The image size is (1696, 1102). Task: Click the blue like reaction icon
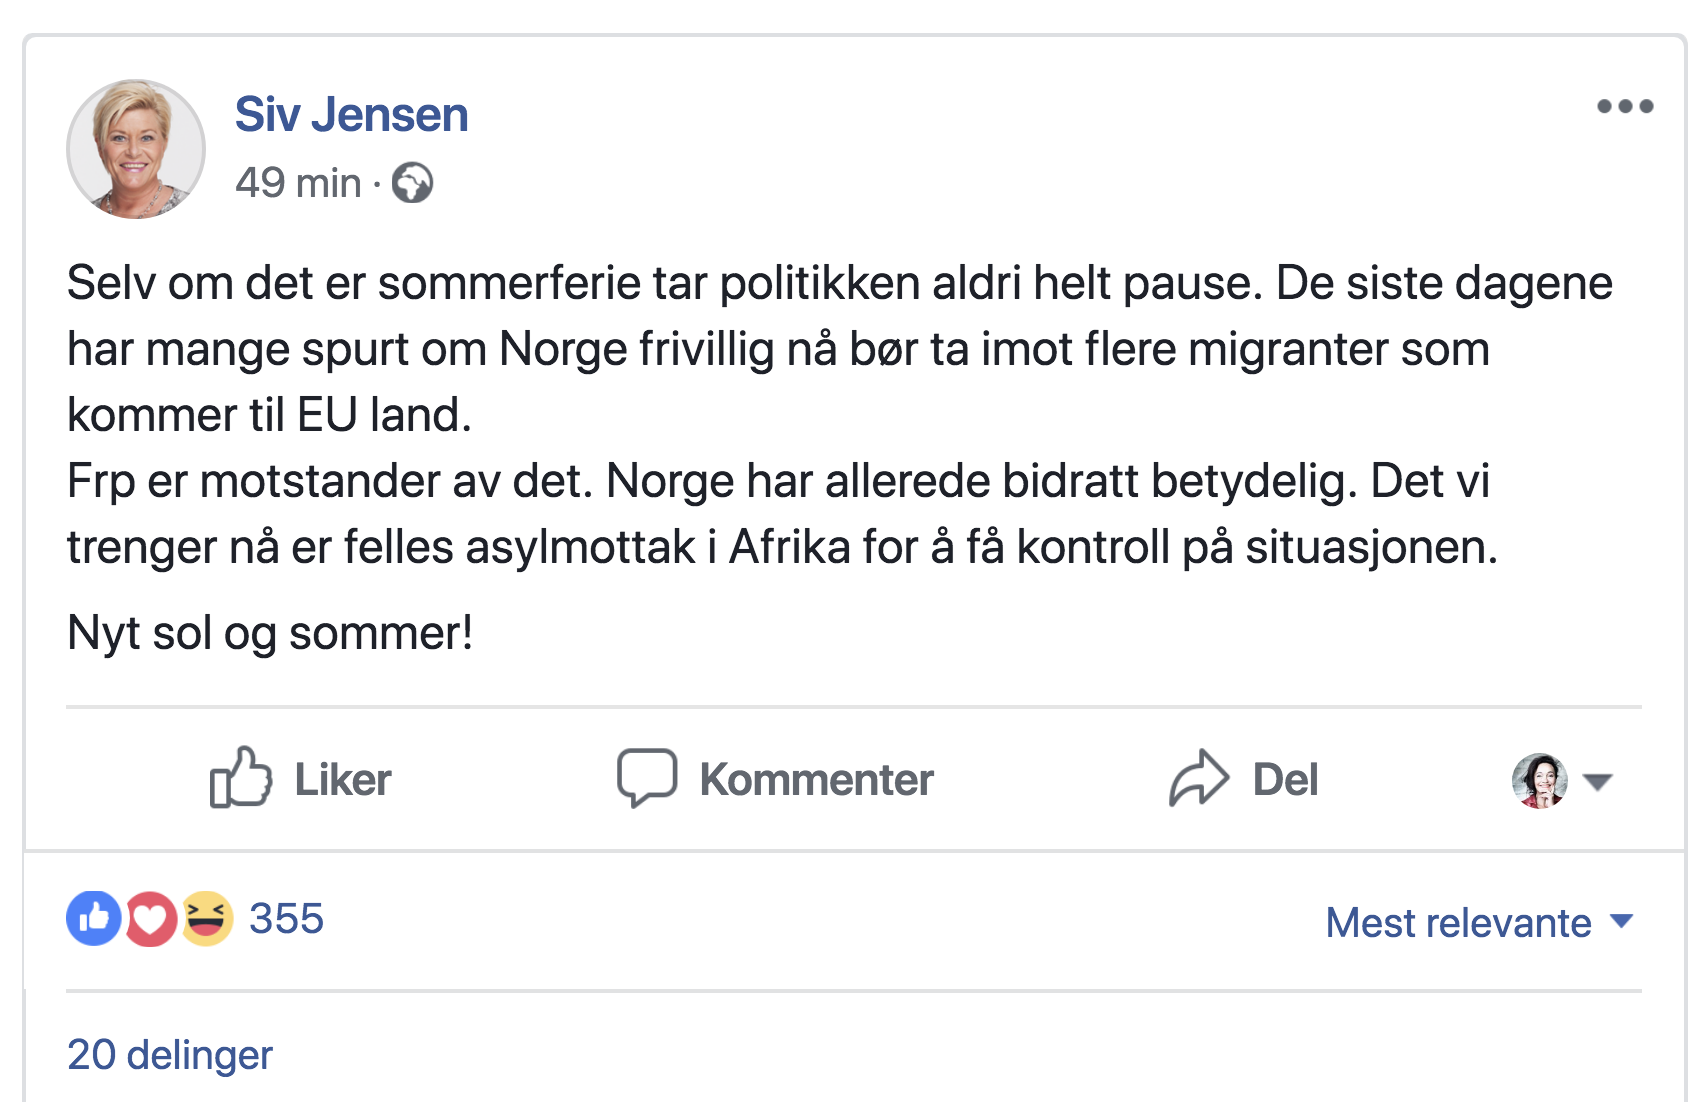point(94,918)
